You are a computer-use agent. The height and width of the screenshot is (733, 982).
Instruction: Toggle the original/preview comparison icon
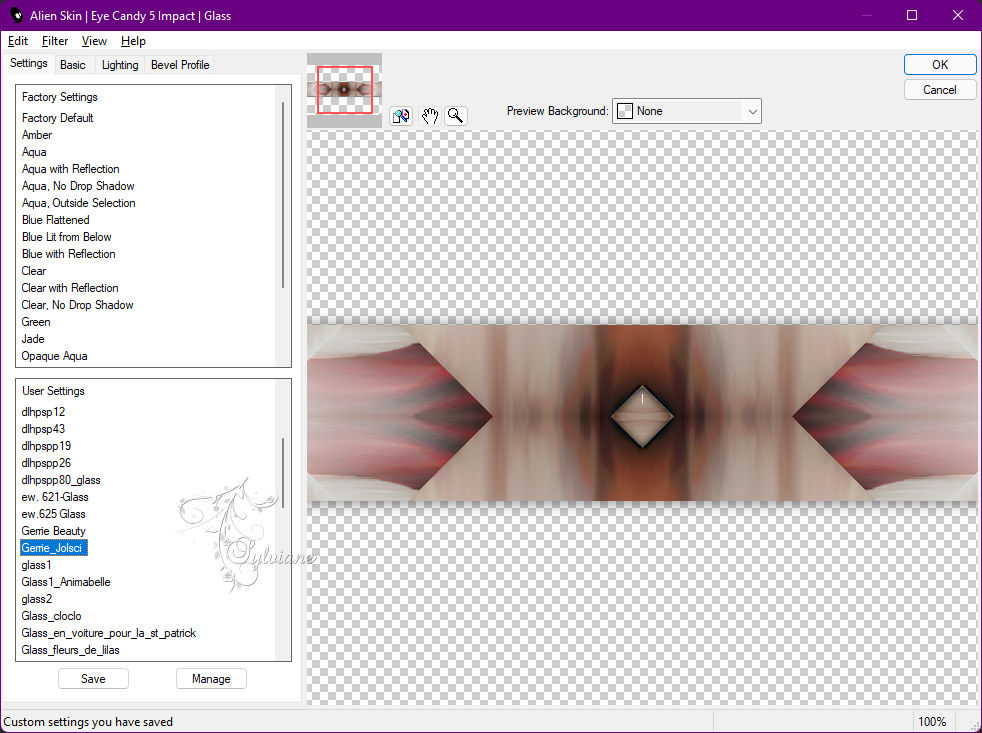point(401,116)
